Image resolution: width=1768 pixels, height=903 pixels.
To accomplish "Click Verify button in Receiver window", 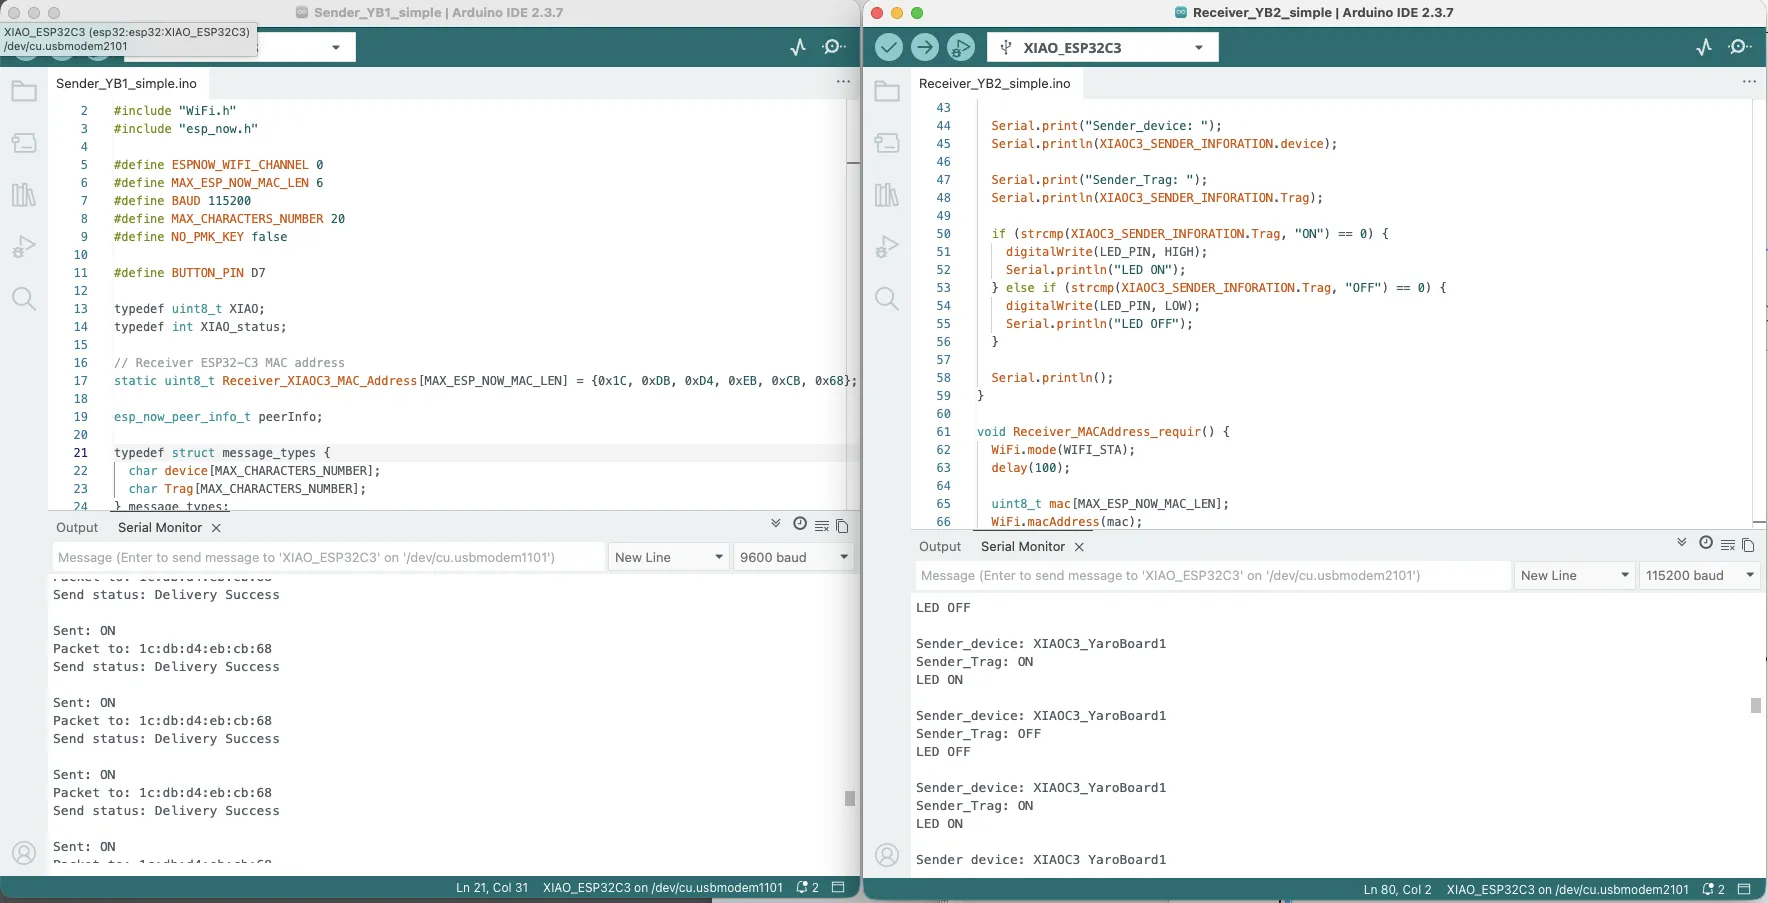I will (x=889, y=47).
